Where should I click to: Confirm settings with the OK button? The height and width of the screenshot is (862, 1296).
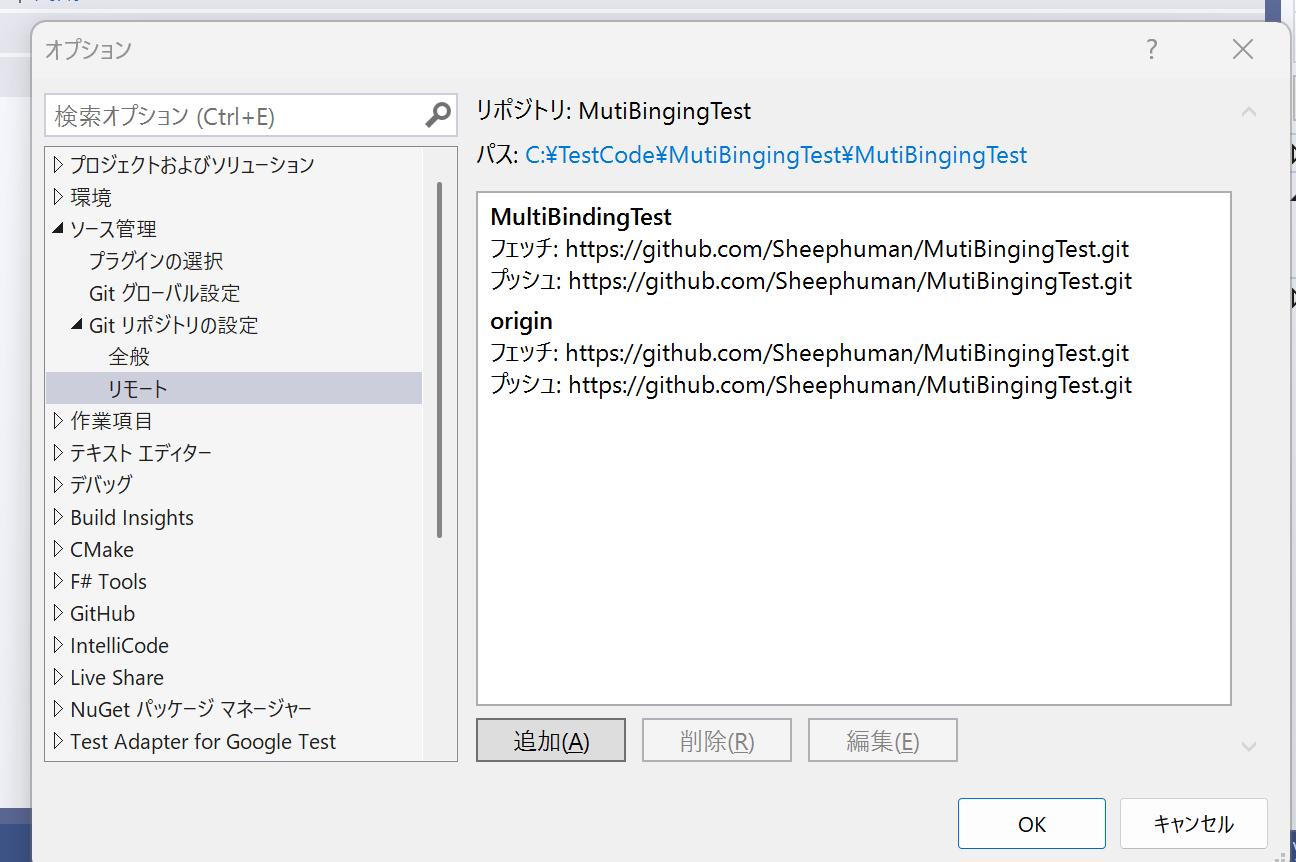pos(1031,823)
